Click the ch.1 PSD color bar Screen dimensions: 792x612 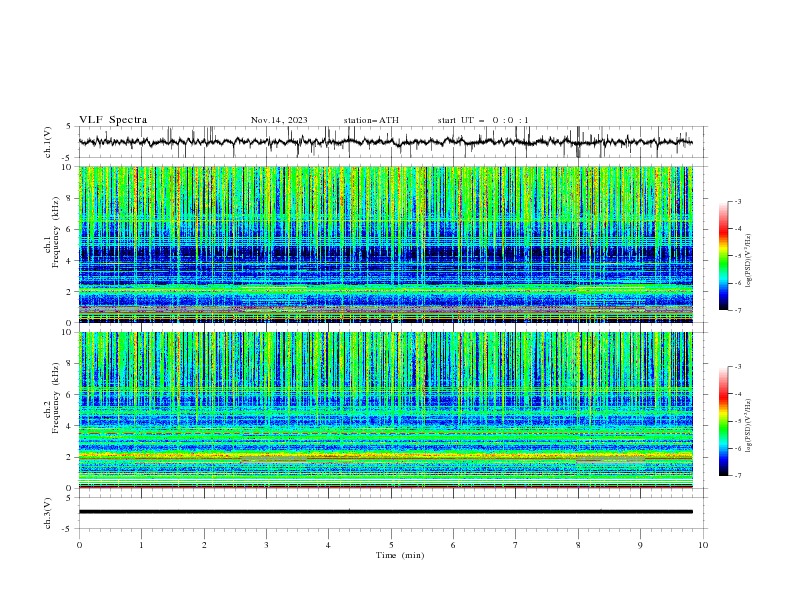[x=723, y=256]
